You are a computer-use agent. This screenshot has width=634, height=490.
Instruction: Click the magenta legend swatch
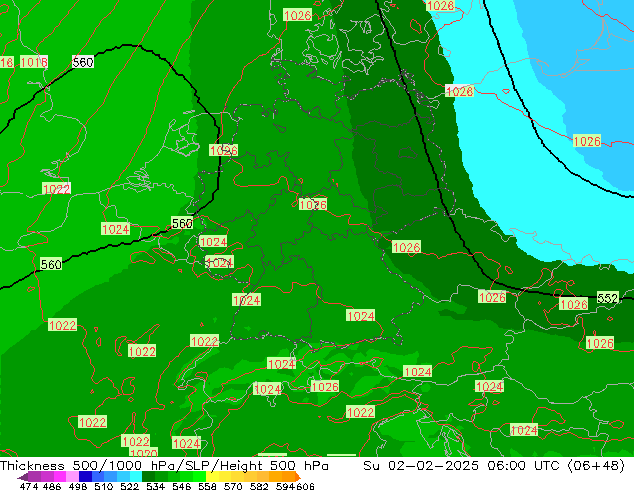pyautogui.click(x=59, y=477)
